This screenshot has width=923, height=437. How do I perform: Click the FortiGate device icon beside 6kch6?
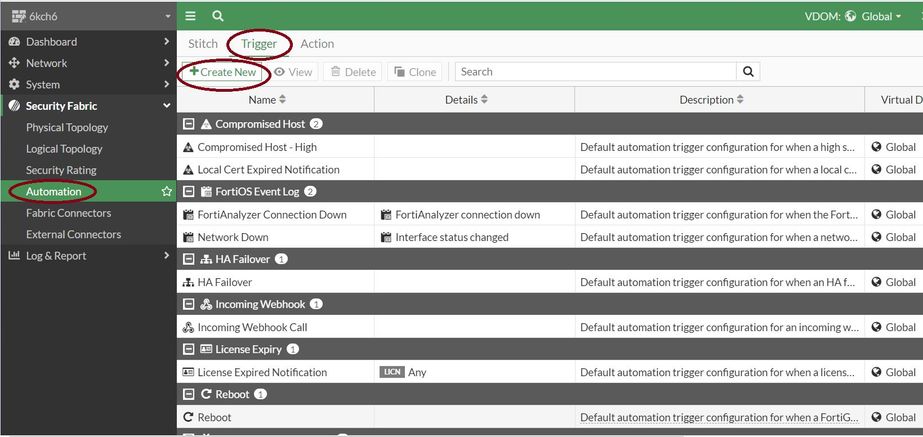pos(19,16)
